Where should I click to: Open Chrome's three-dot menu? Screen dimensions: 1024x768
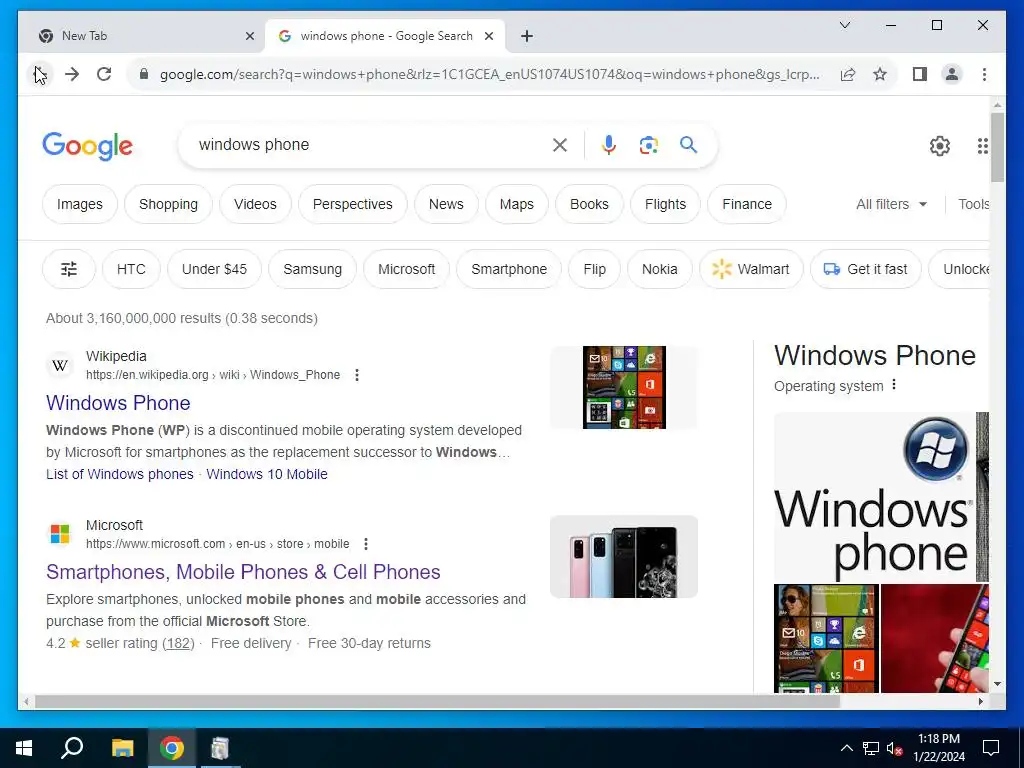click(x=984, y=74)
